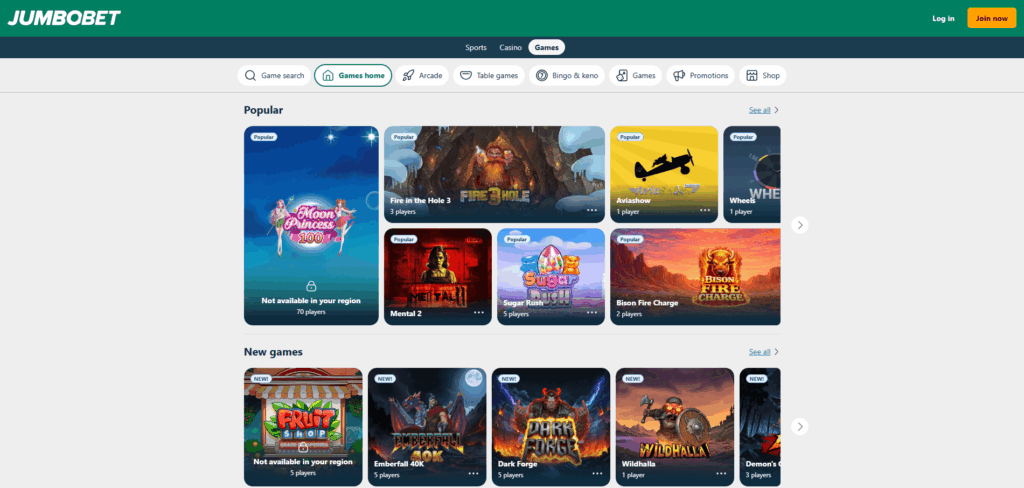This screenshot has width=1024, height=488.
Task: Click chevron next to New games See all
Action: (776, 352)
